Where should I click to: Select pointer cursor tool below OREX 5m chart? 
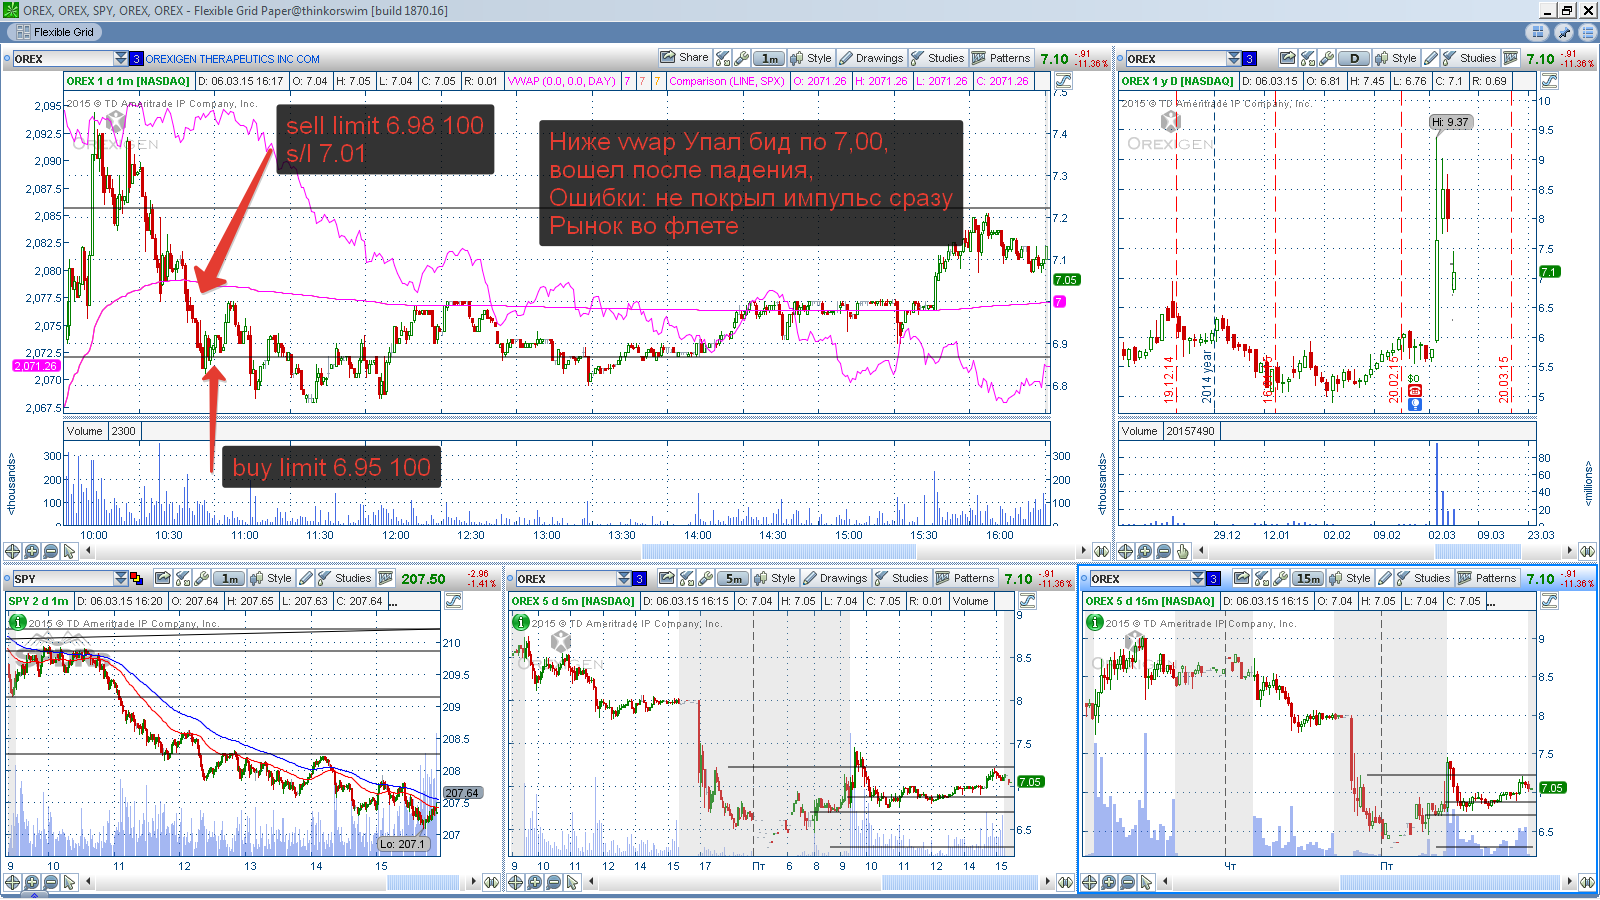coord(572,882)
